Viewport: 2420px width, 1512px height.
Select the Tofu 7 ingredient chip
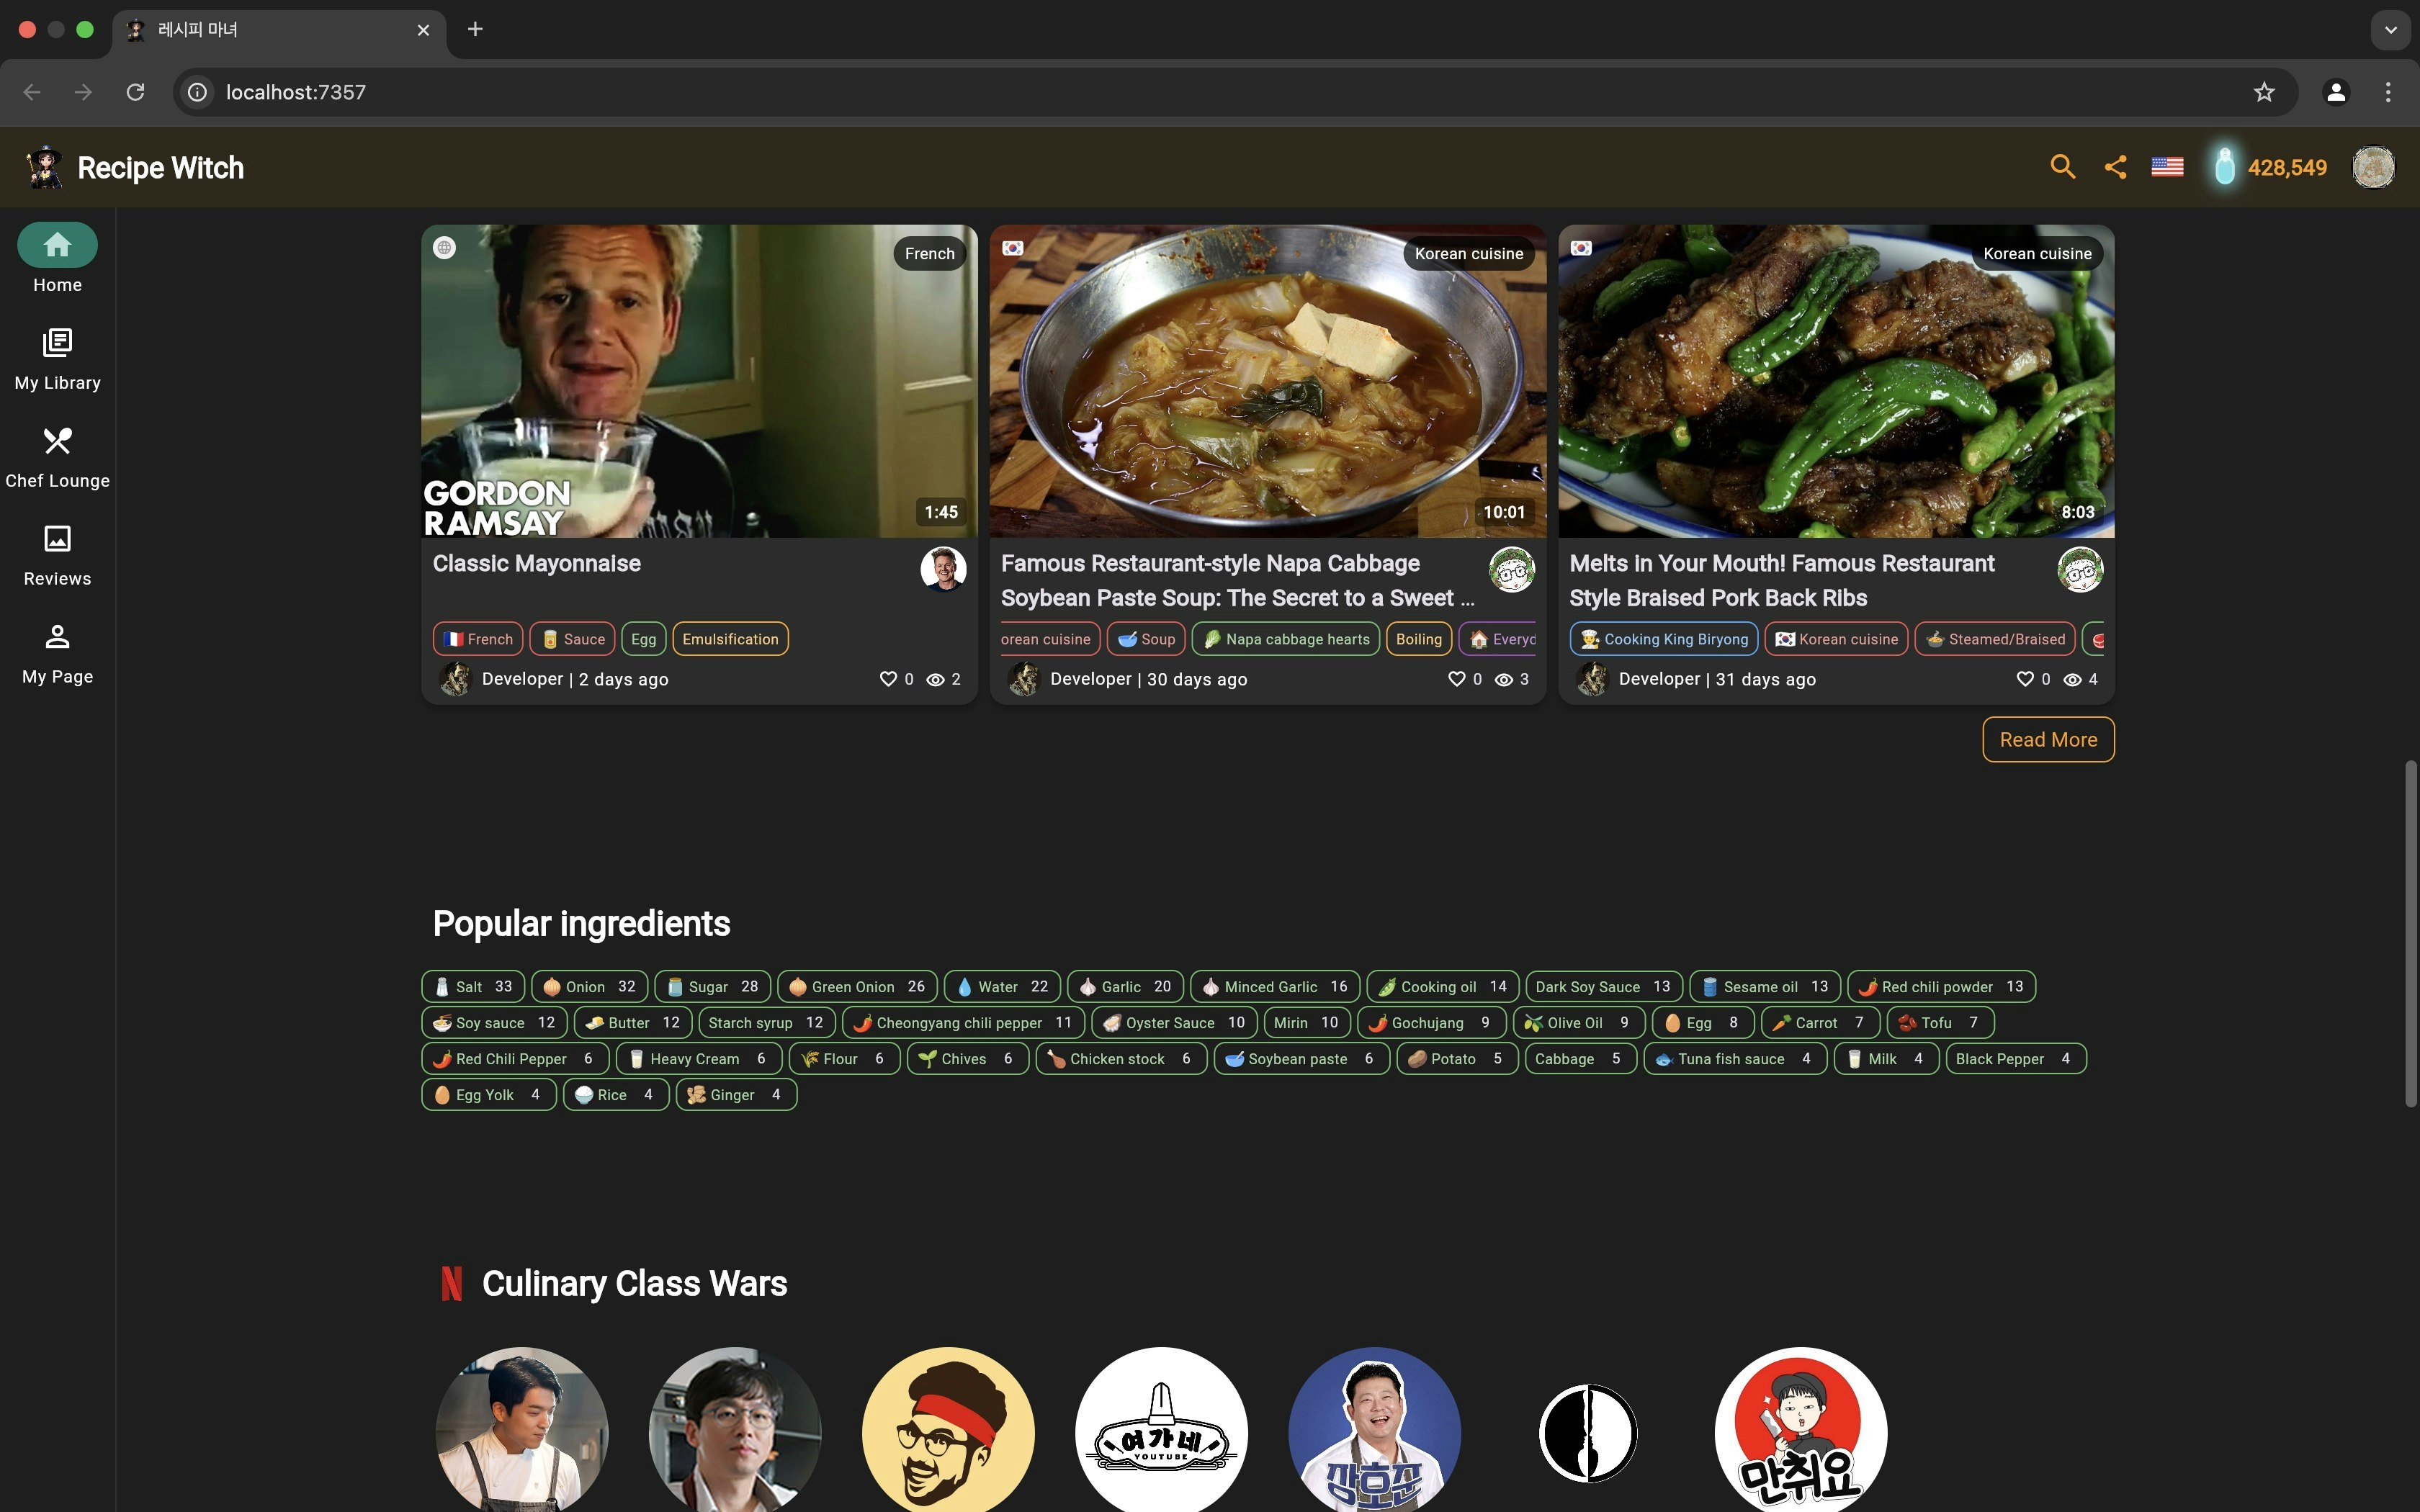pos(1940,1023)
